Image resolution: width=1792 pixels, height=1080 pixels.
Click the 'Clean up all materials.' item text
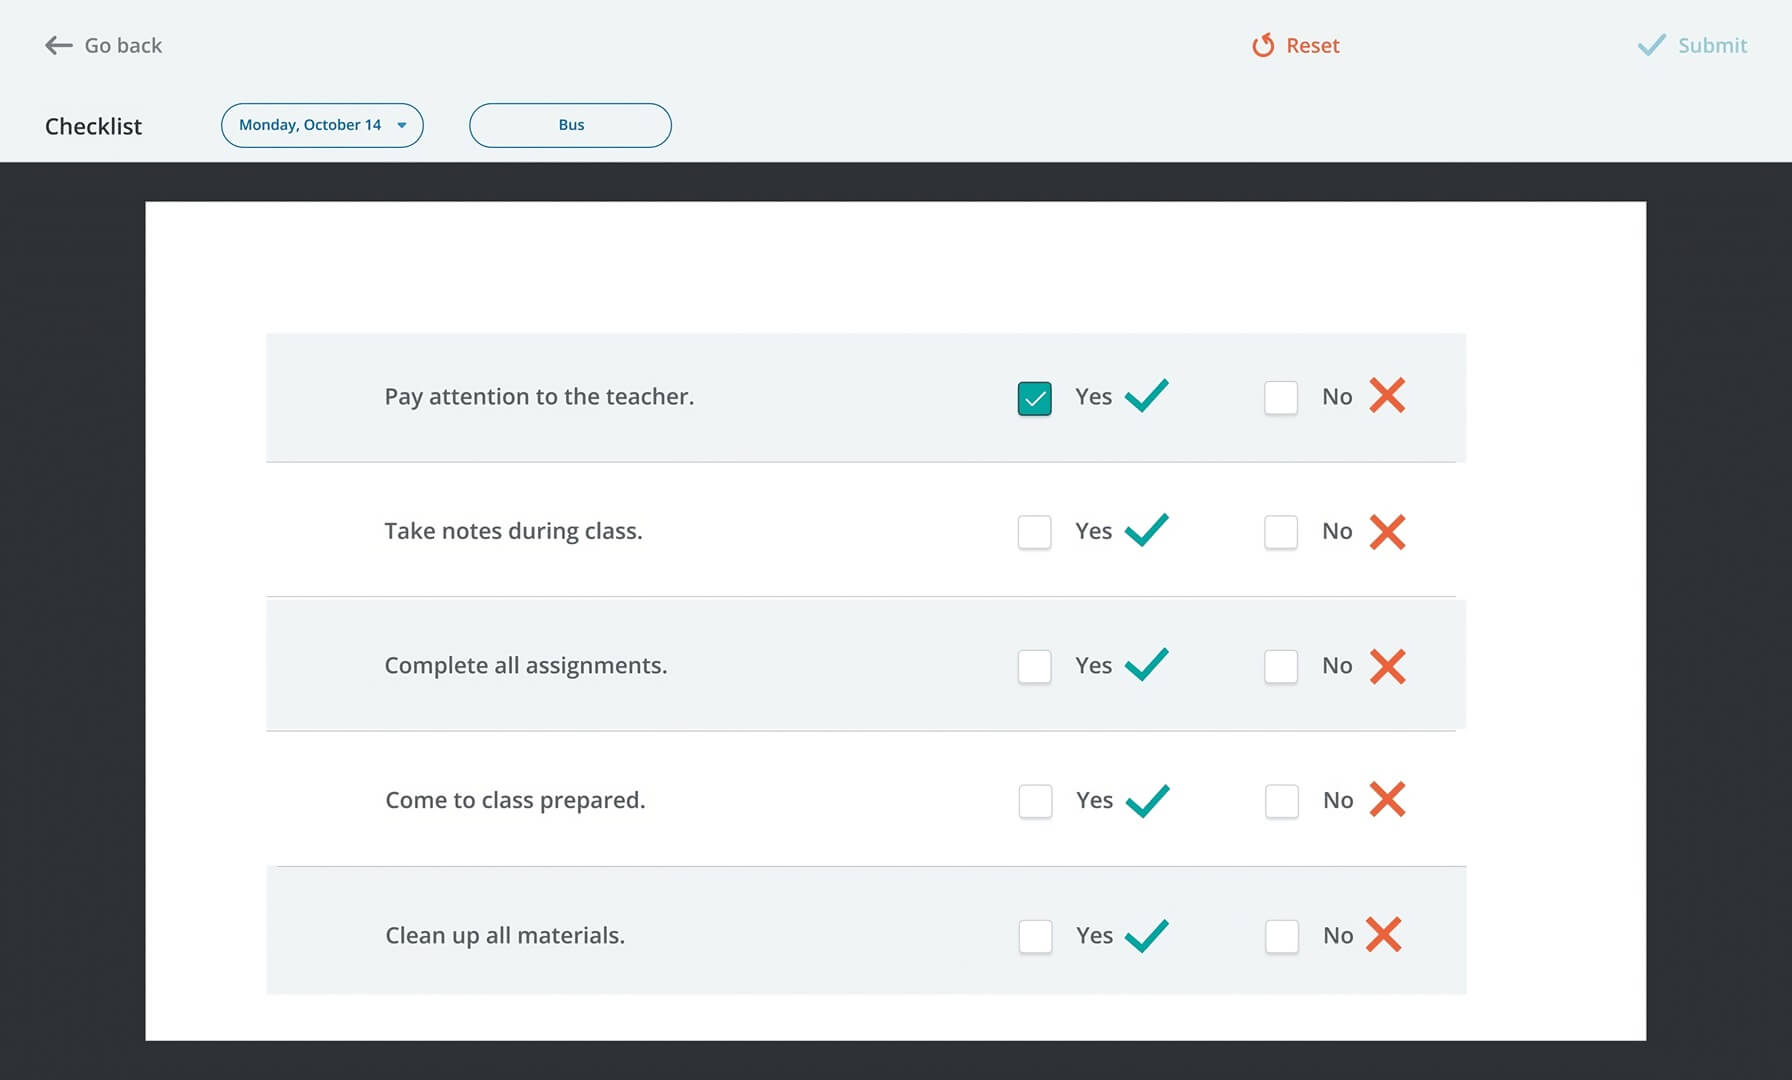click(x=505, y=935)
